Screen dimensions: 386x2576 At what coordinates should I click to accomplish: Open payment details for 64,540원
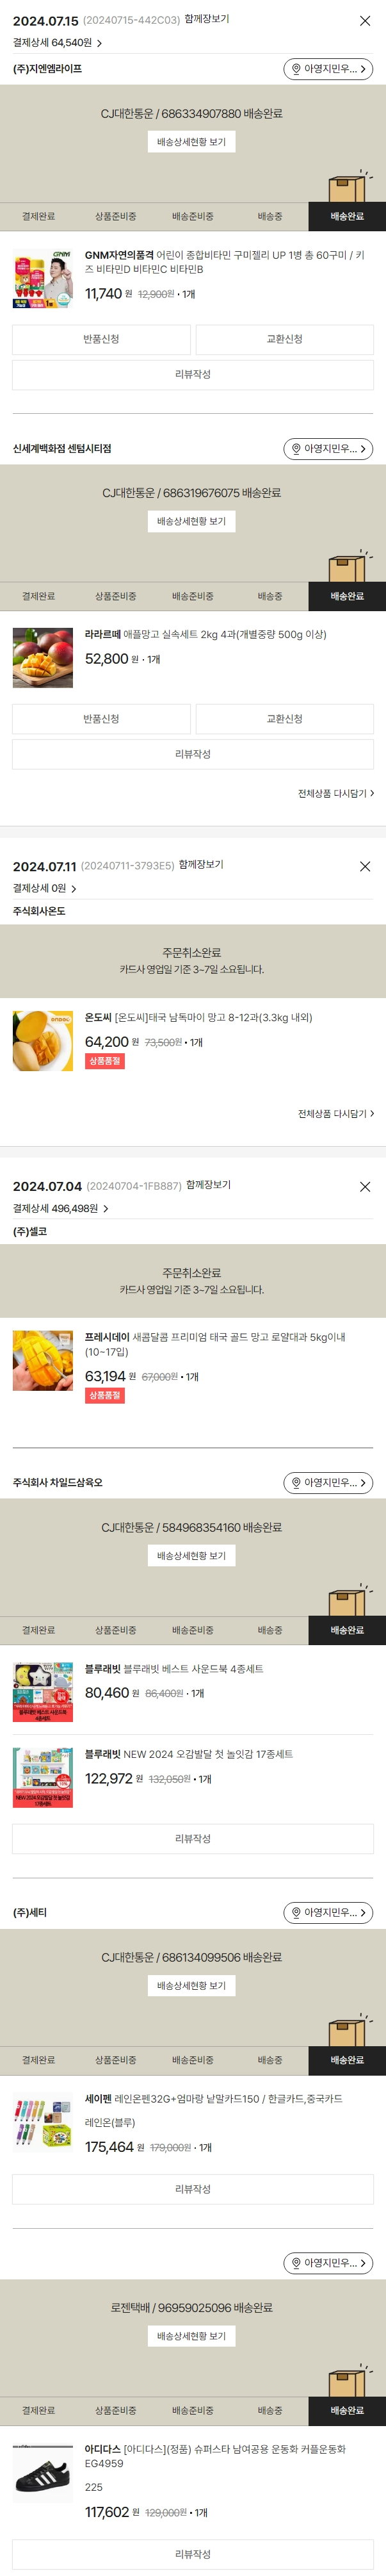(58, 43)
